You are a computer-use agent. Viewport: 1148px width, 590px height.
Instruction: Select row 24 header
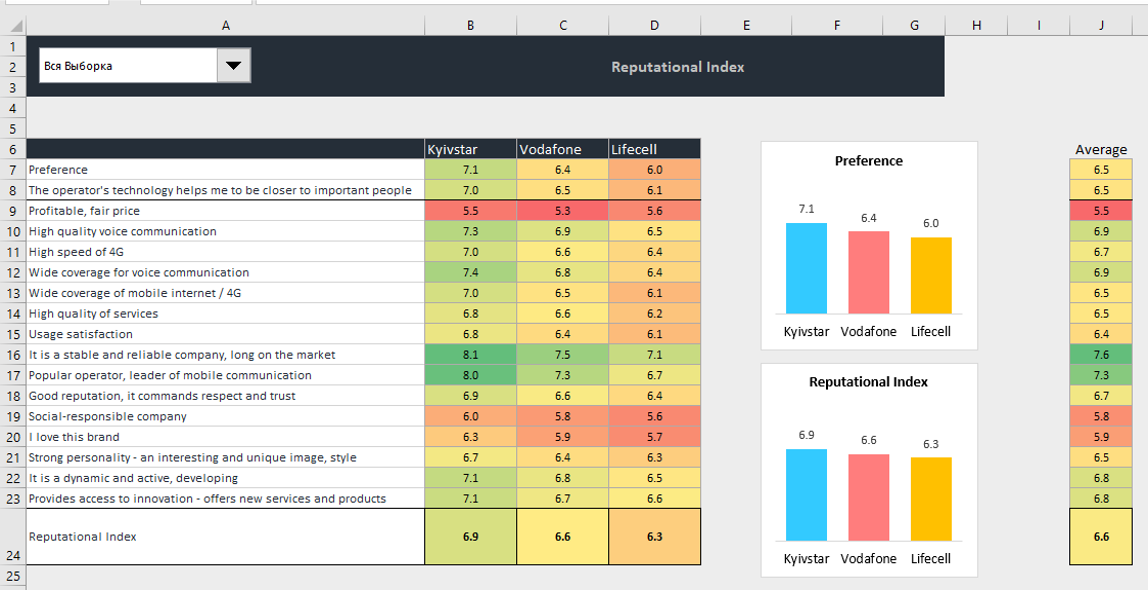click(x=13, y=537)
